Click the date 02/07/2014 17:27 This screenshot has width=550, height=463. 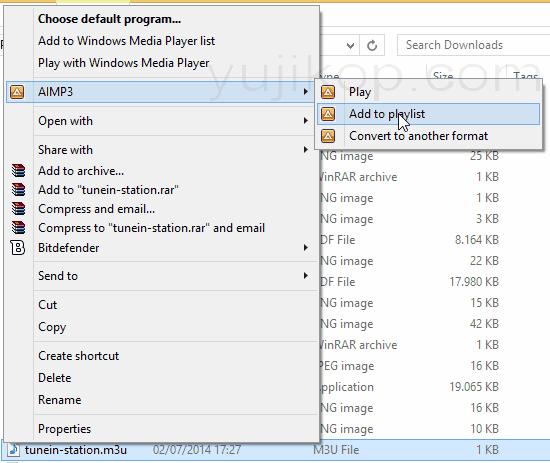tap(197, 450)
